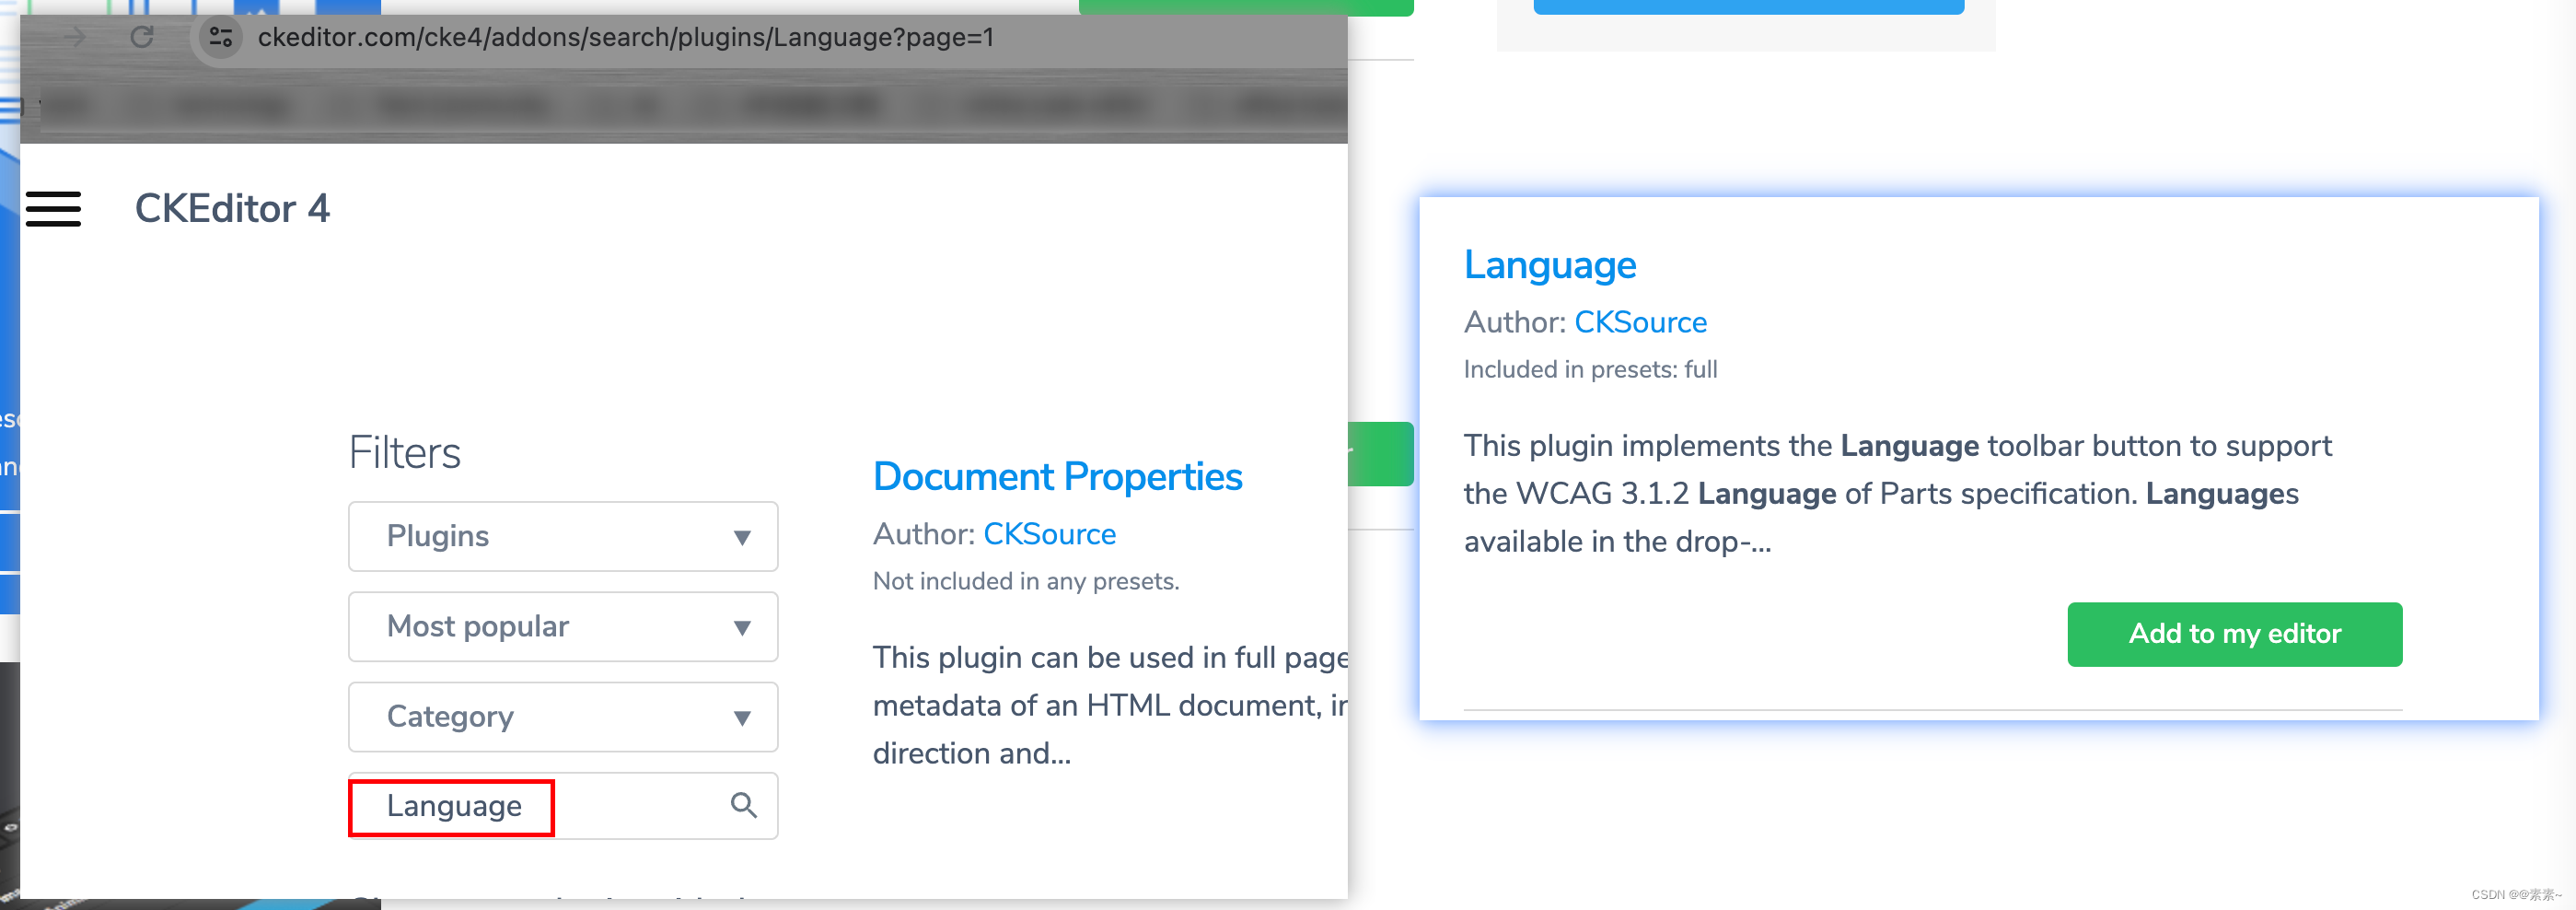Open the CKEditor 4 hamburger menu
The image size is (2576, 910).
pos(53,209)
